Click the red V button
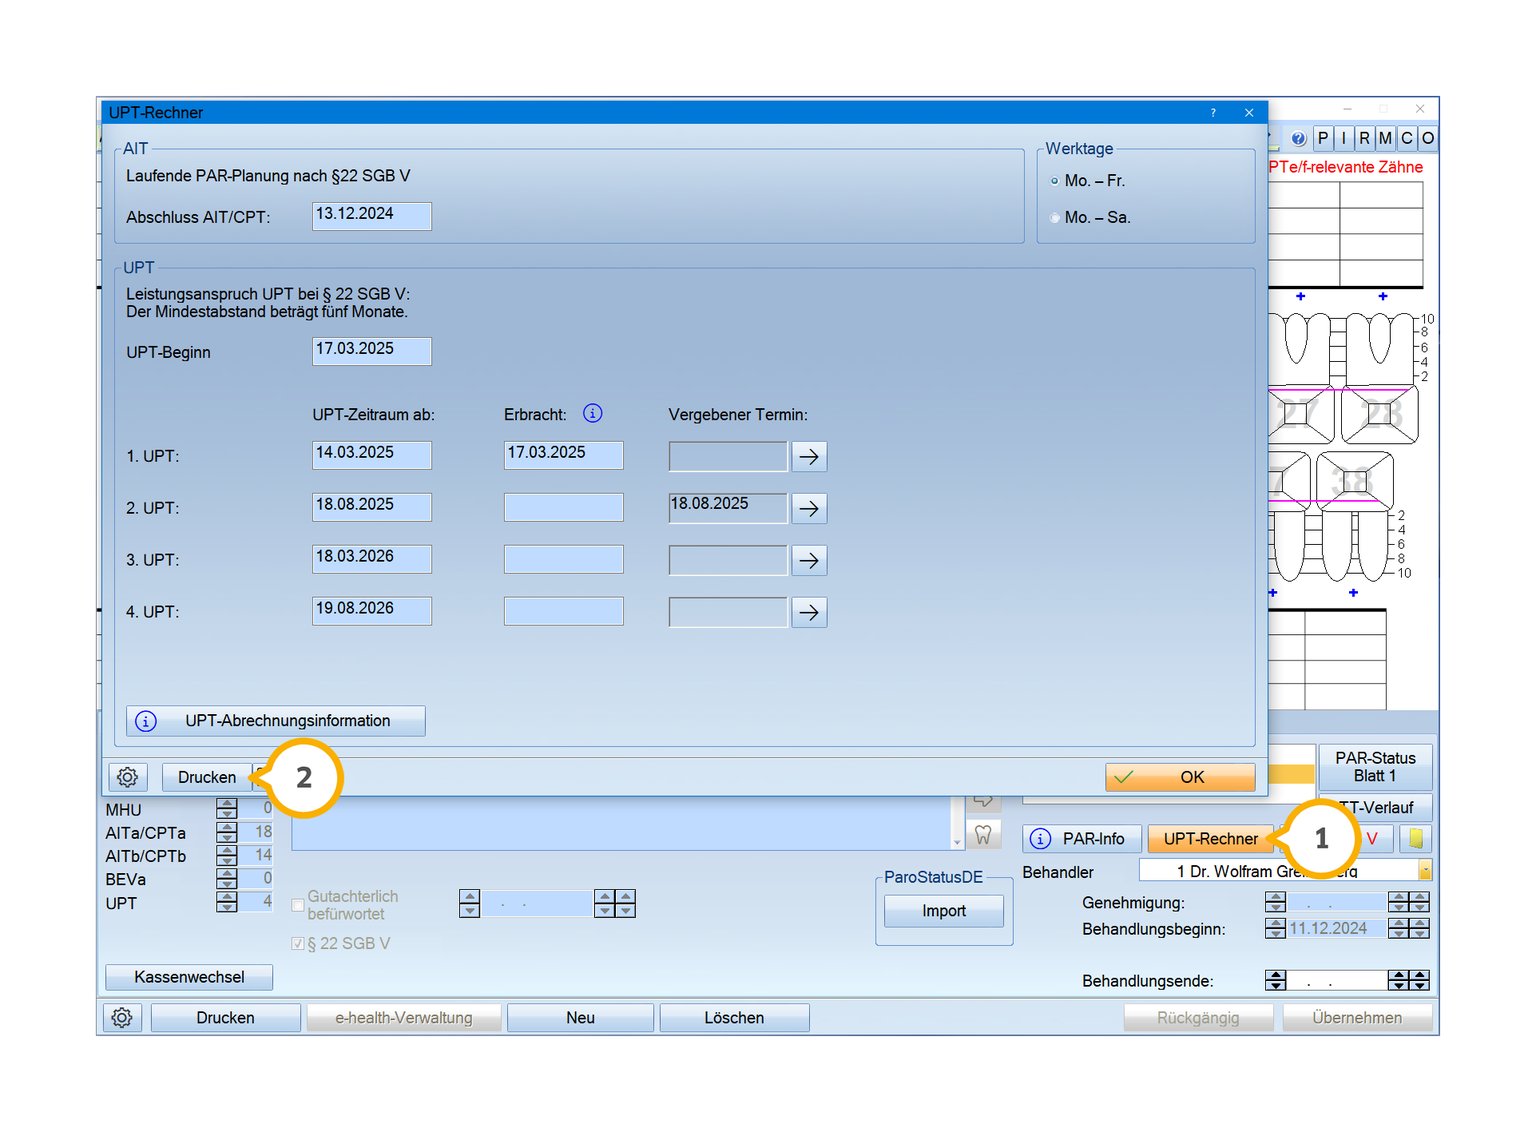 [1373, 839]
